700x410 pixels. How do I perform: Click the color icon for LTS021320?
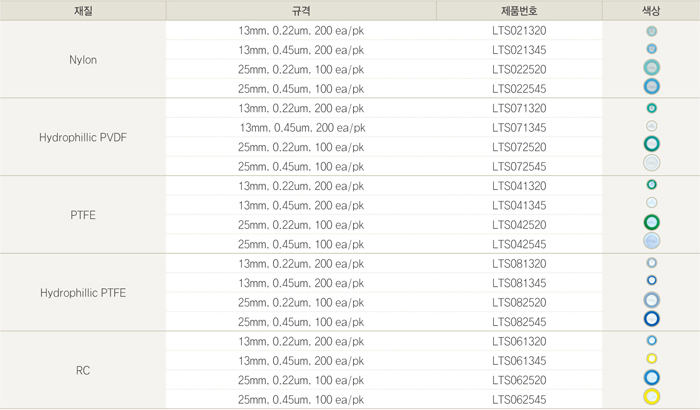click(x=651, y=31)
